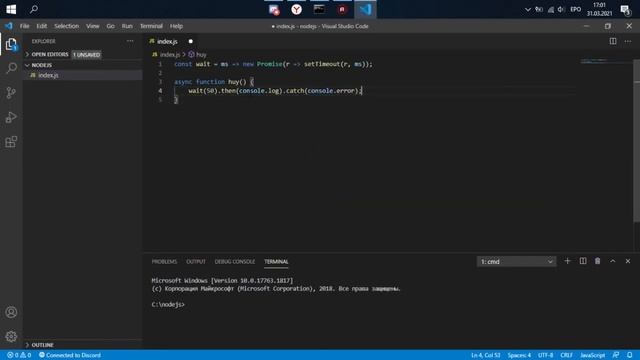Split the terminal panel
Image resolution: width=640 pixels, height=360 pixels.
point(583,261)
